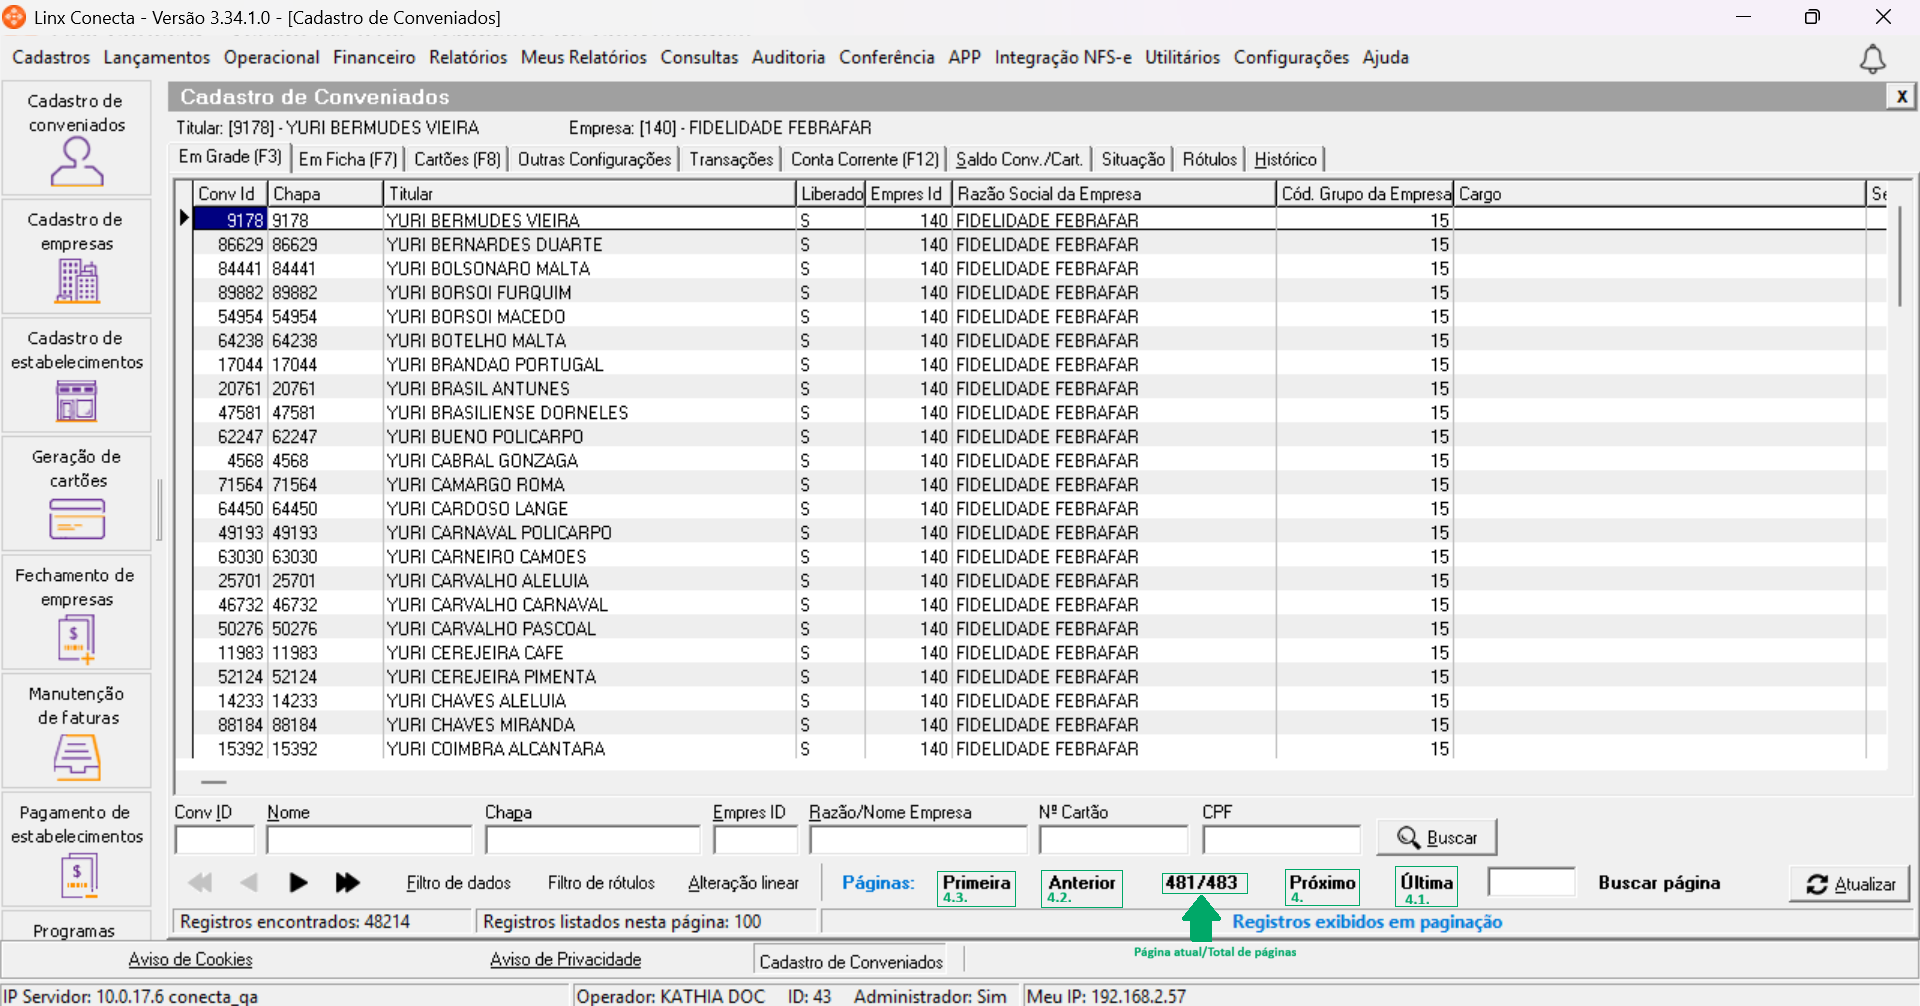Screen dimensions: 1920x1006
Task: Click the grid's vertical scrollbar thumb
Action: tap(1900, 256)
